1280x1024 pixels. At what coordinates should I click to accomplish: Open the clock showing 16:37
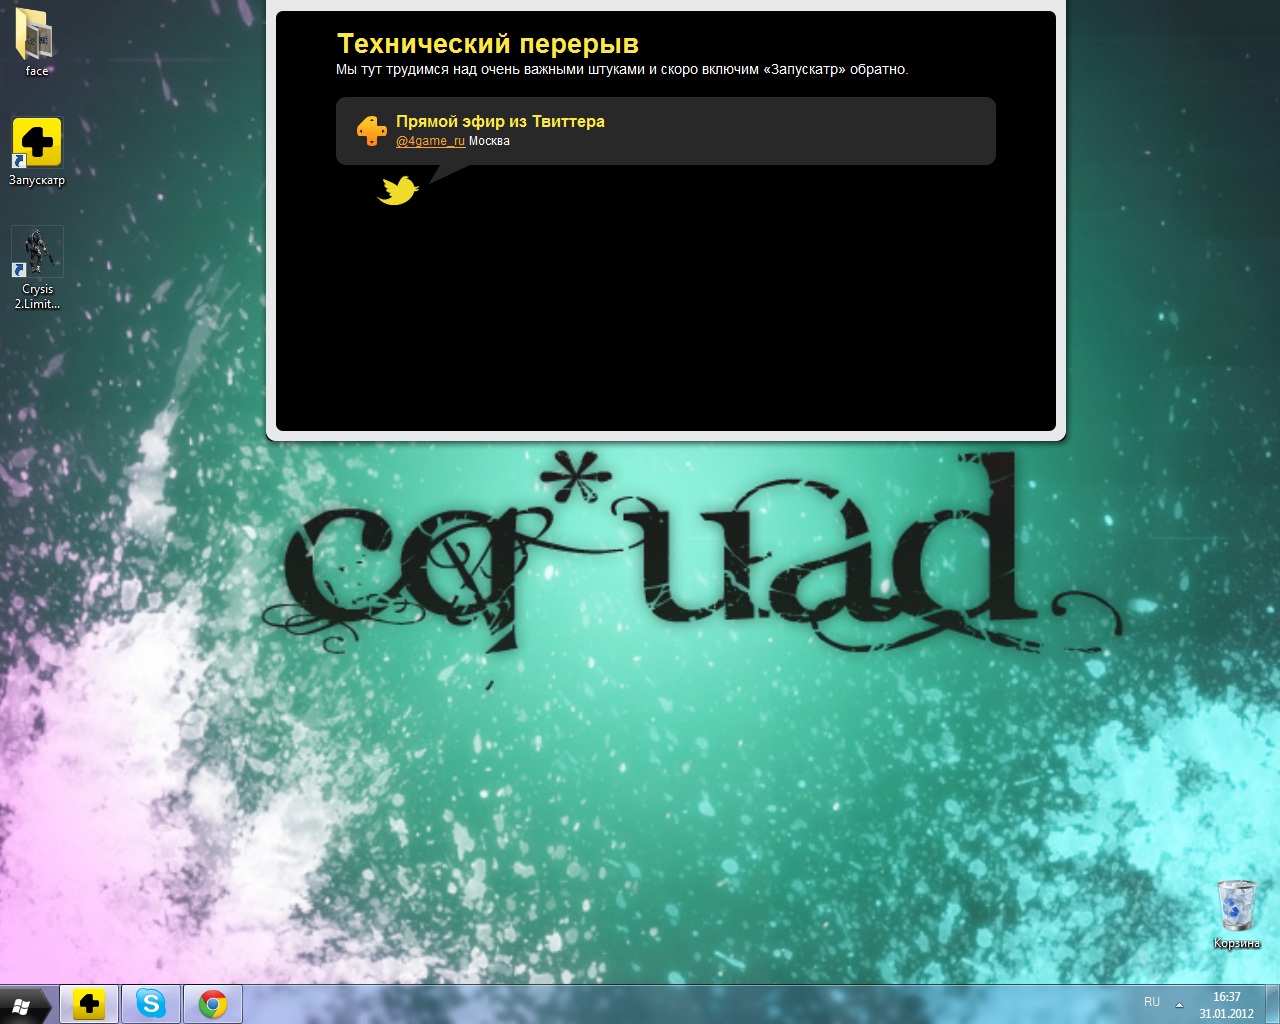coord(1226,997)
